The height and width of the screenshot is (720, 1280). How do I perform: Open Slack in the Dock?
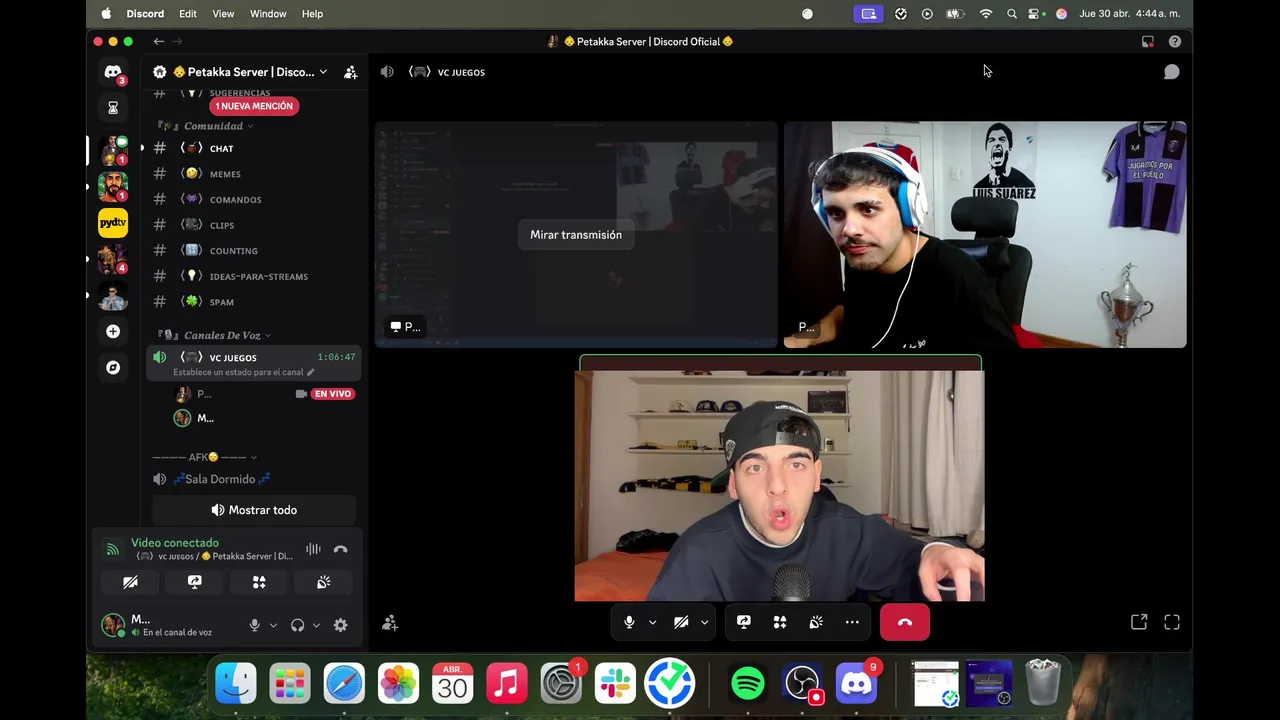615,684
